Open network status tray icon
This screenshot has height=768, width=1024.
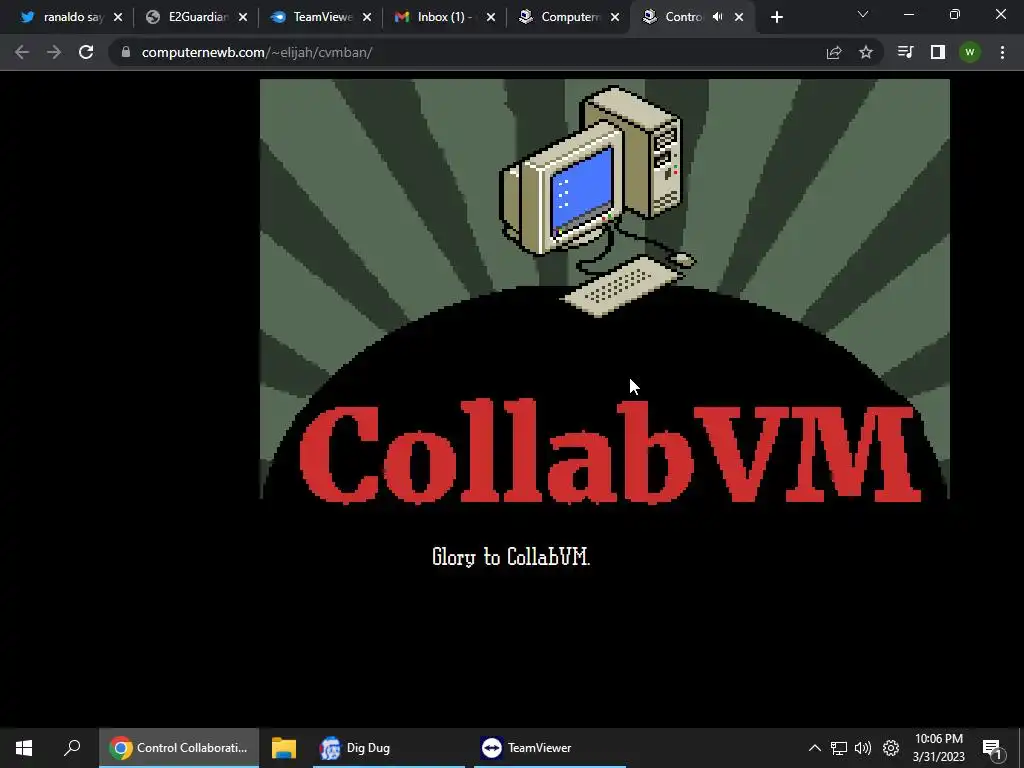pyautogui.click(x=839, y=748)
